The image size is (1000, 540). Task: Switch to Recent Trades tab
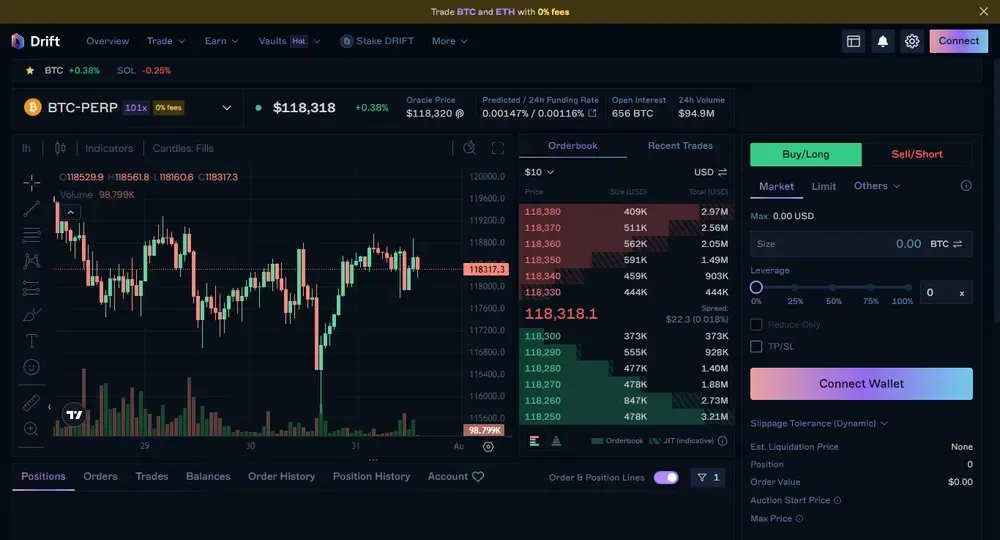[680, 146]
